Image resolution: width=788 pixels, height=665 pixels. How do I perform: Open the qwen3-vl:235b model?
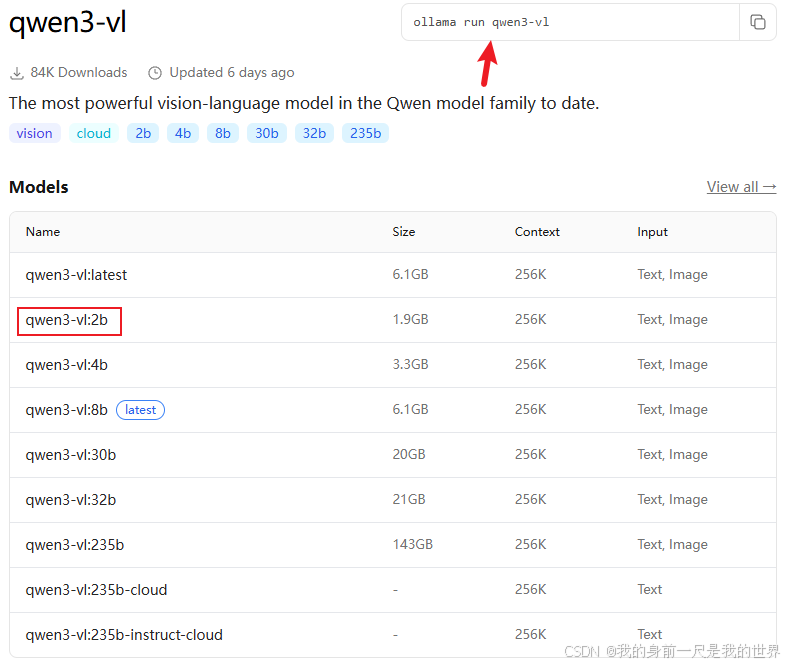click(x=75, y=545)
